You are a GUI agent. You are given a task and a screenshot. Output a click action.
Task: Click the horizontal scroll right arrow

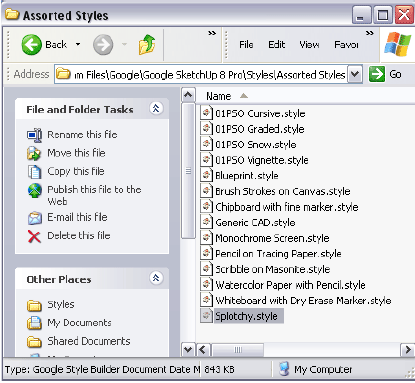(x=408, y=350)
